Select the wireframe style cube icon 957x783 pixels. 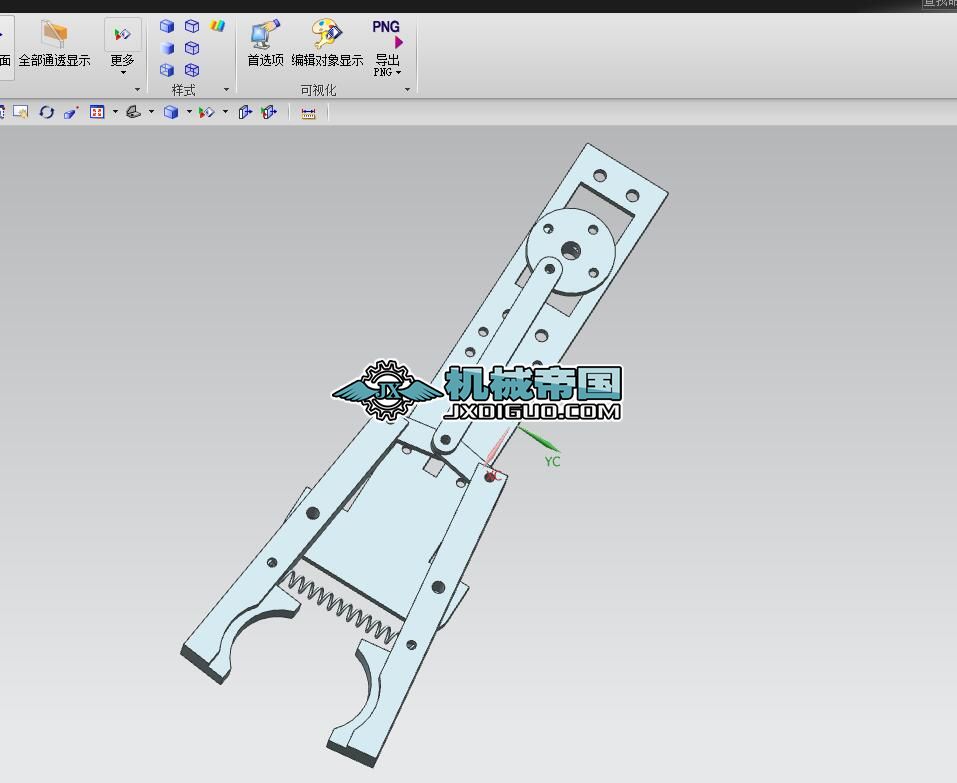(x=192, y=26)
